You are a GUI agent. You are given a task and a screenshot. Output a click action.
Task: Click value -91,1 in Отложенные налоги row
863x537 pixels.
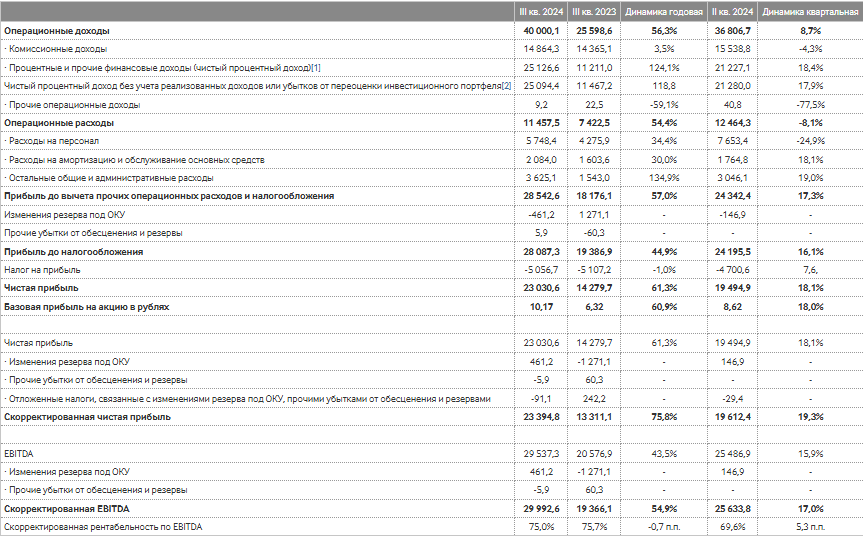[x=541, y=398]
